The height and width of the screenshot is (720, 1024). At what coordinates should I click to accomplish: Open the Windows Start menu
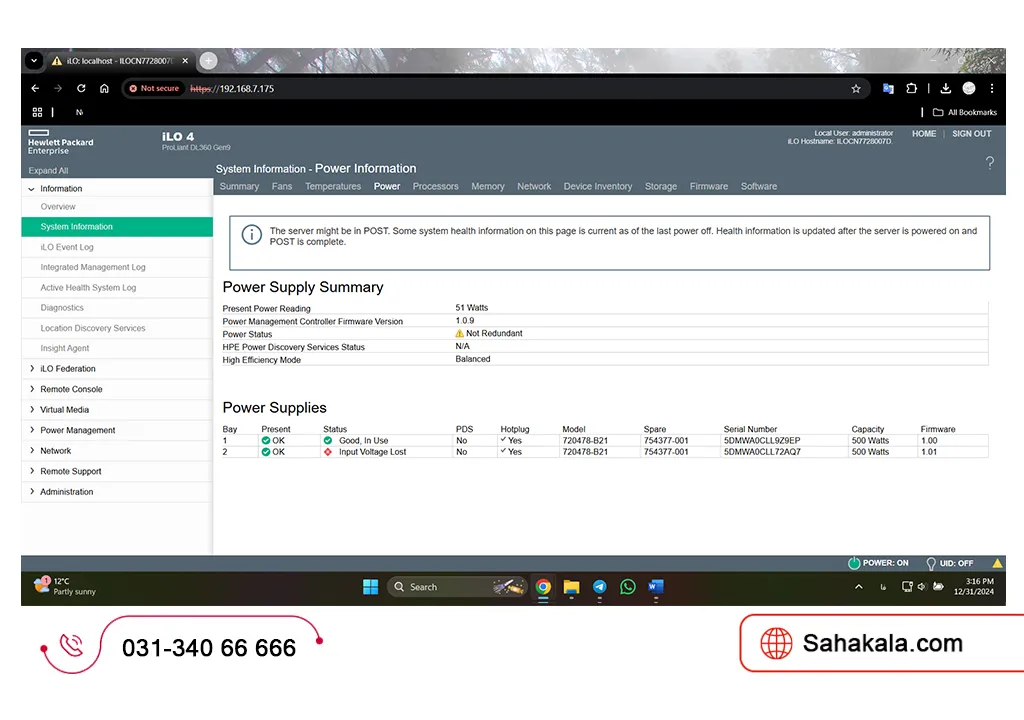[370, 587]
